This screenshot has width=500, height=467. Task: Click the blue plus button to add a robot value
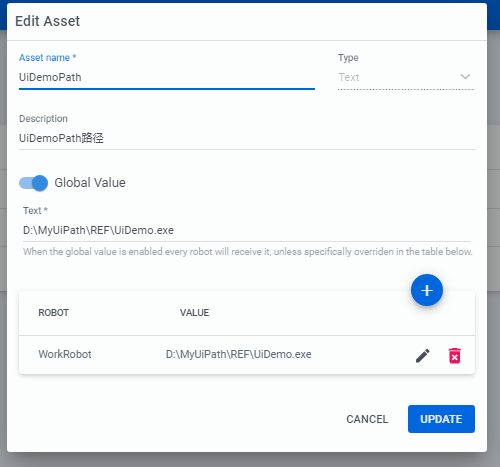427,290
